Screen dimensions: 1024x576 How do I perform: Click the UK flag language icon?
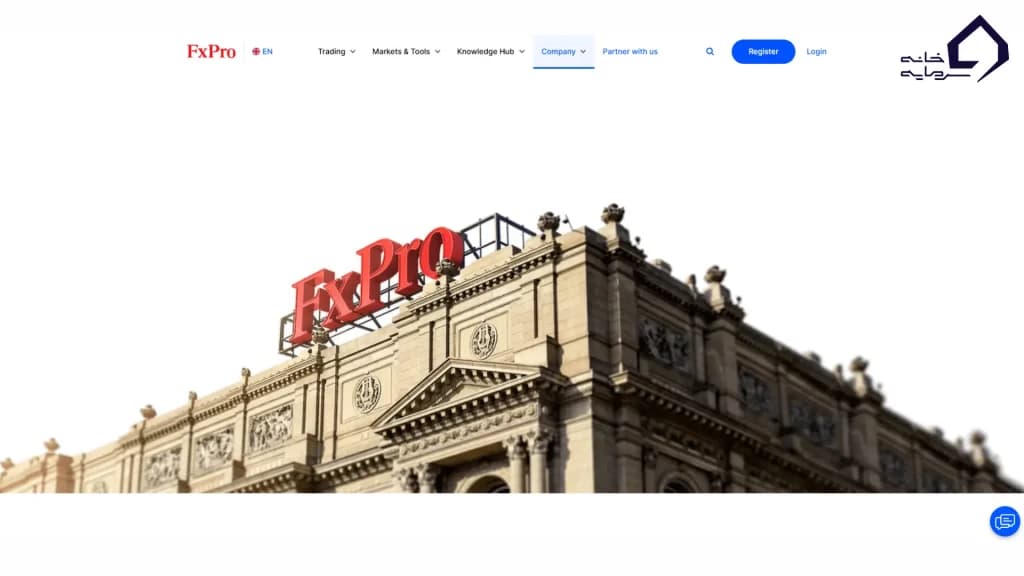point(256,52)
